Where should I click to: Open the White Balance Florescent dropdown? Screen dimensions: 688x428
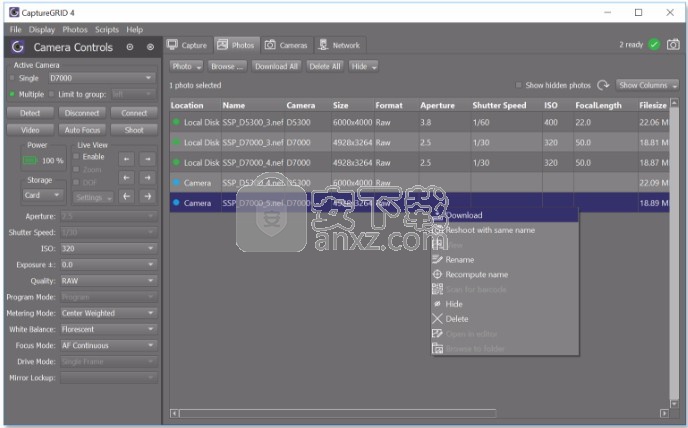108,329
